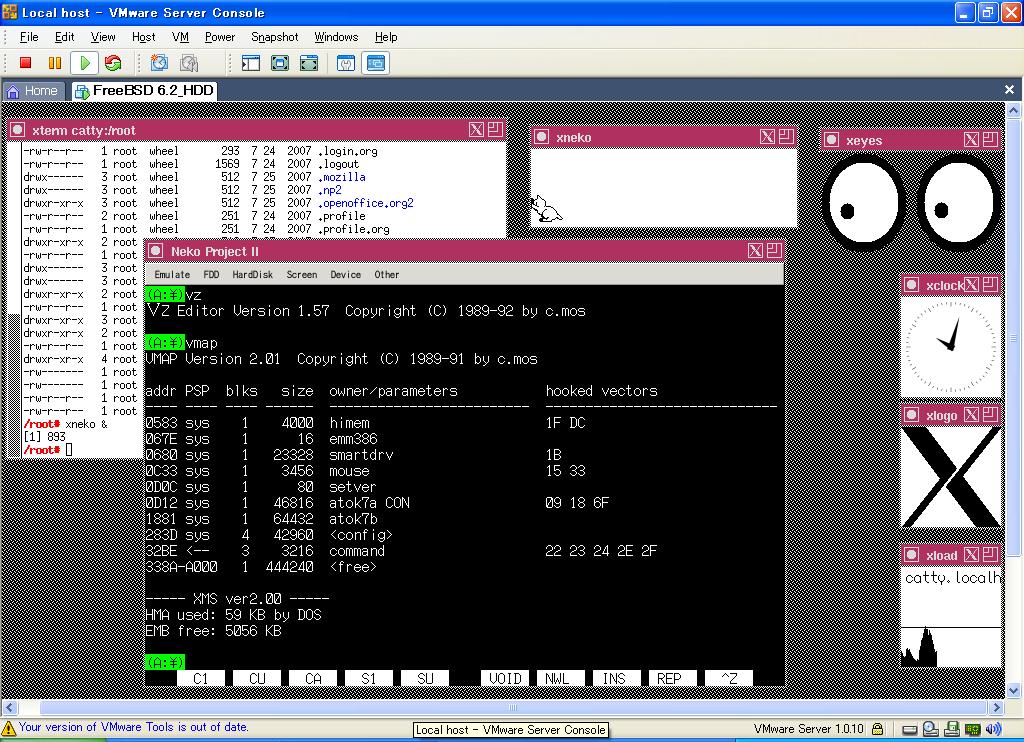Screen dimensions: 1024x742
Task: Open Device menu in Neko Project II
Action: [x=345, y=274]
